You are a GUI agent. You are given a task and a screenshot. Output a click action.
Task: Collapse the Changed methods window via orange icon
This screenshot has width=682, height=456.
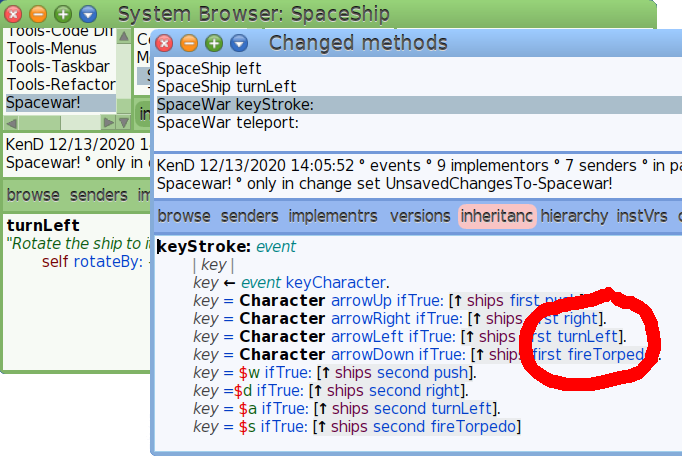(189, 43)
